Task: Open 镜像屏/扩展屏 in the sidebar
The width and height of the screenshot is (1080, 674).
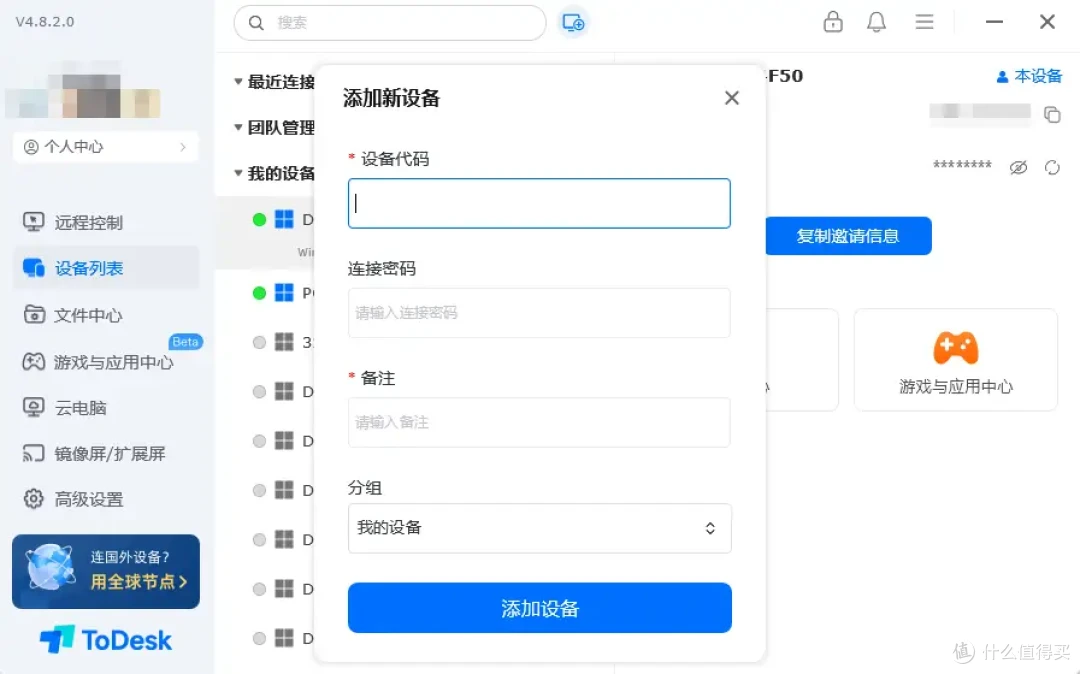Action: (105, 453)
